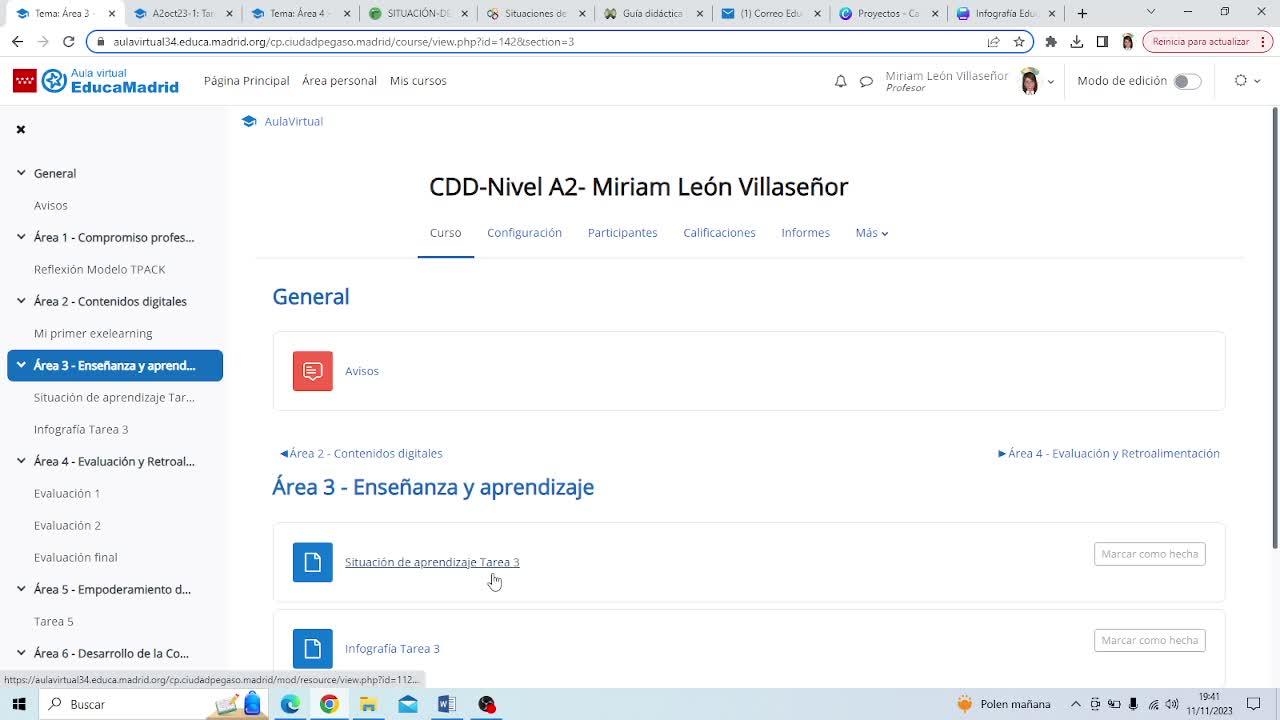Collapse the Área 6 section chevron
The image size is (1280, 720).
point(21,653)
